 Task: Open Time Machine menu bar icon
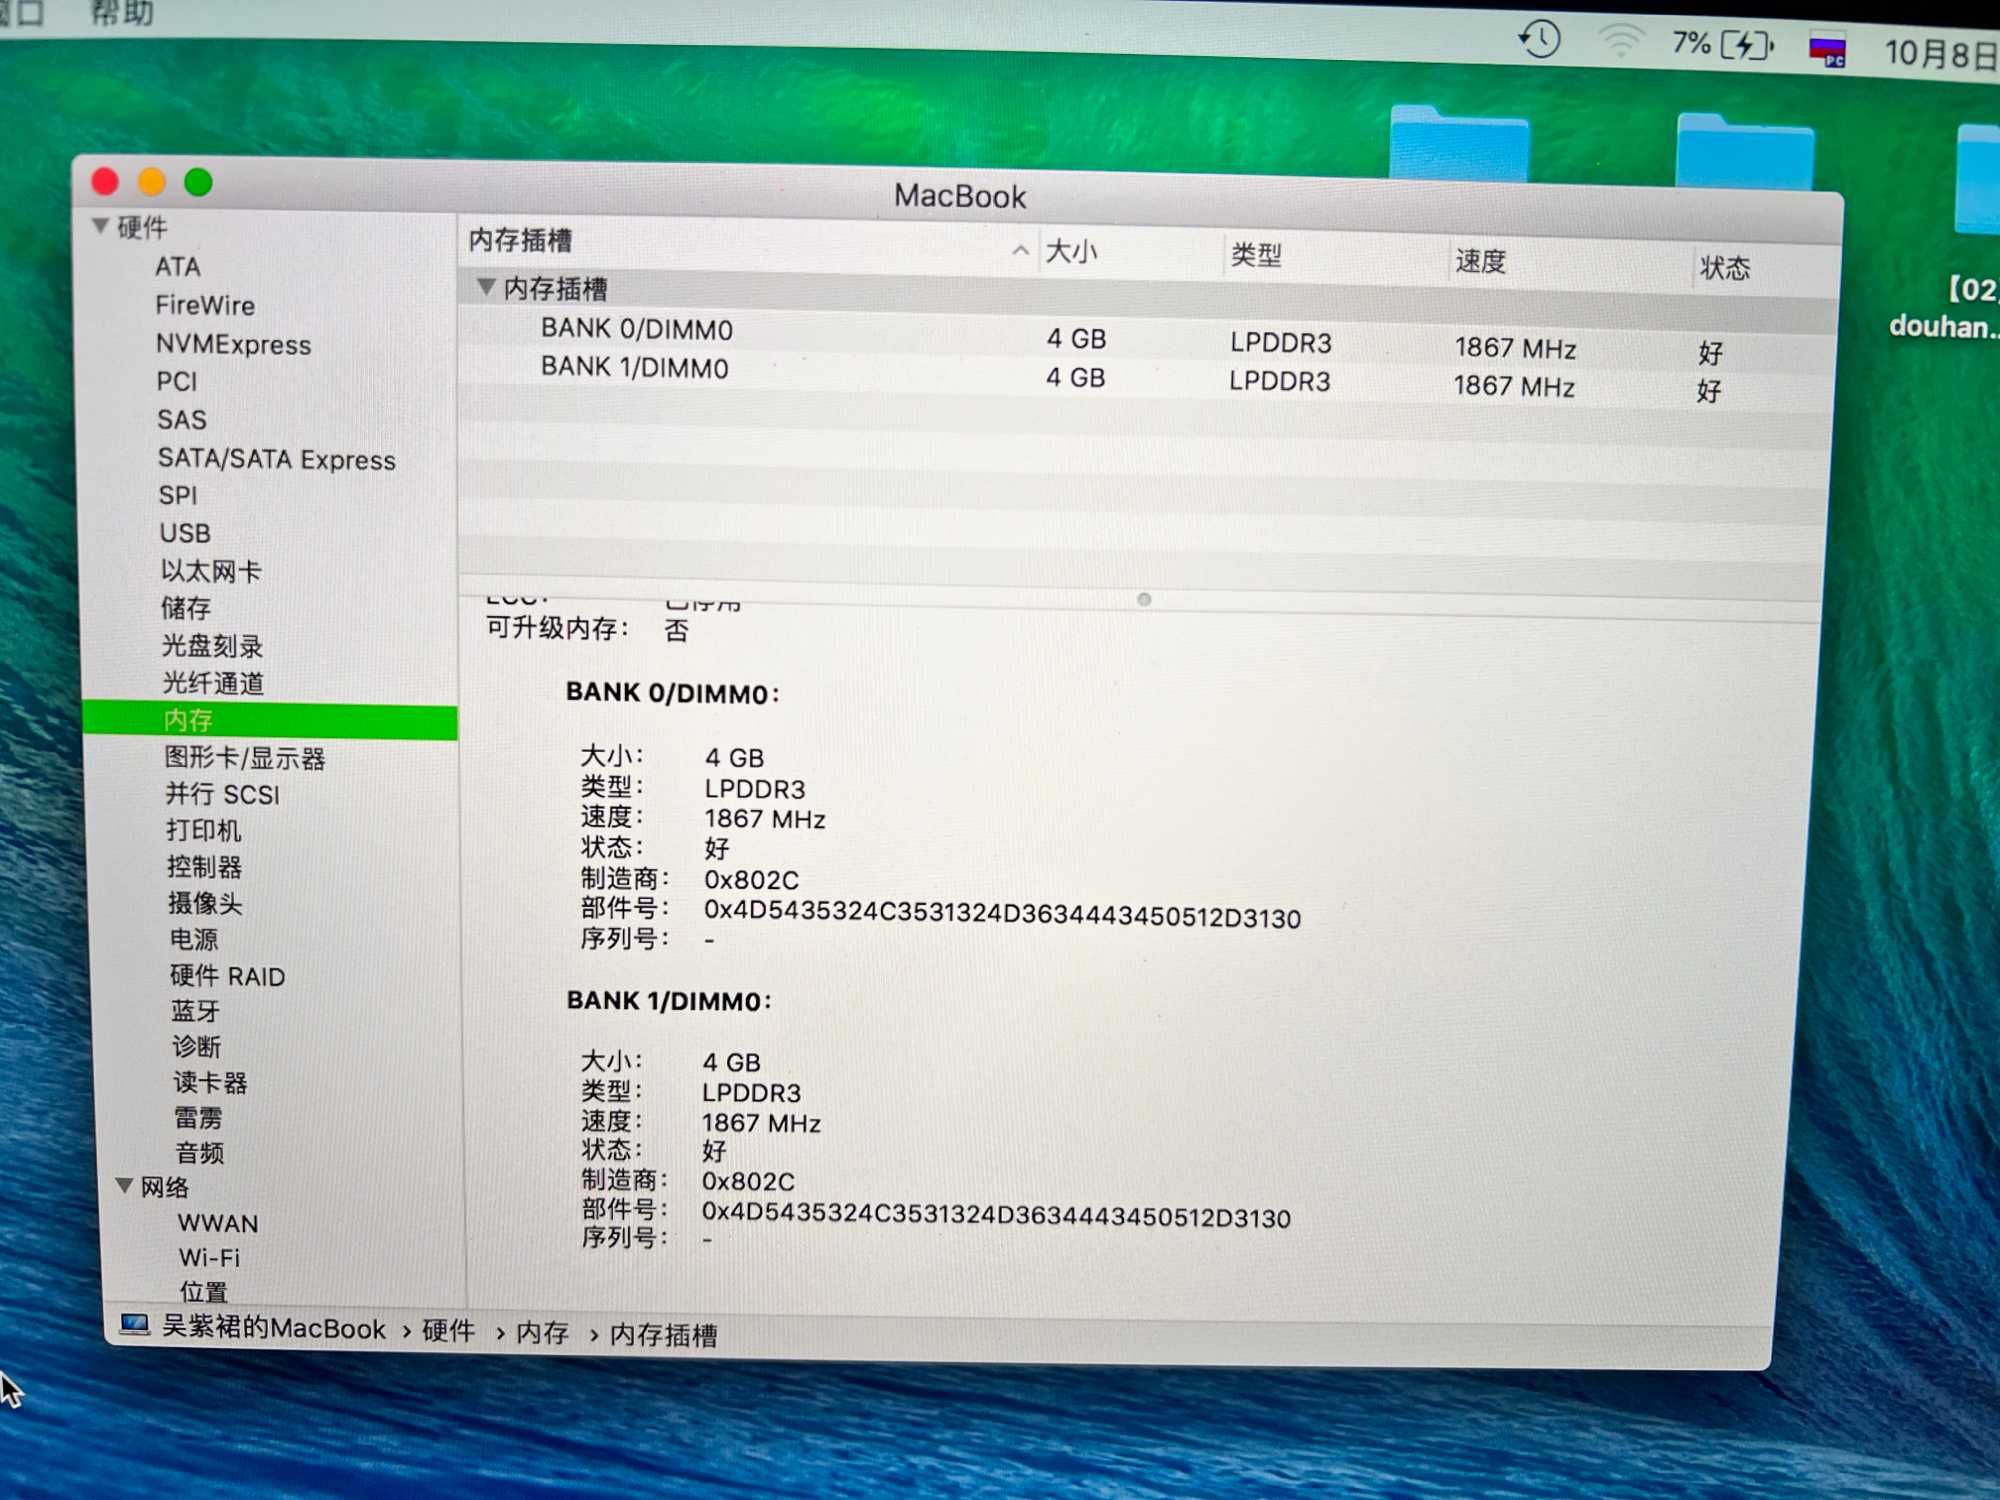click(1538, 40)
